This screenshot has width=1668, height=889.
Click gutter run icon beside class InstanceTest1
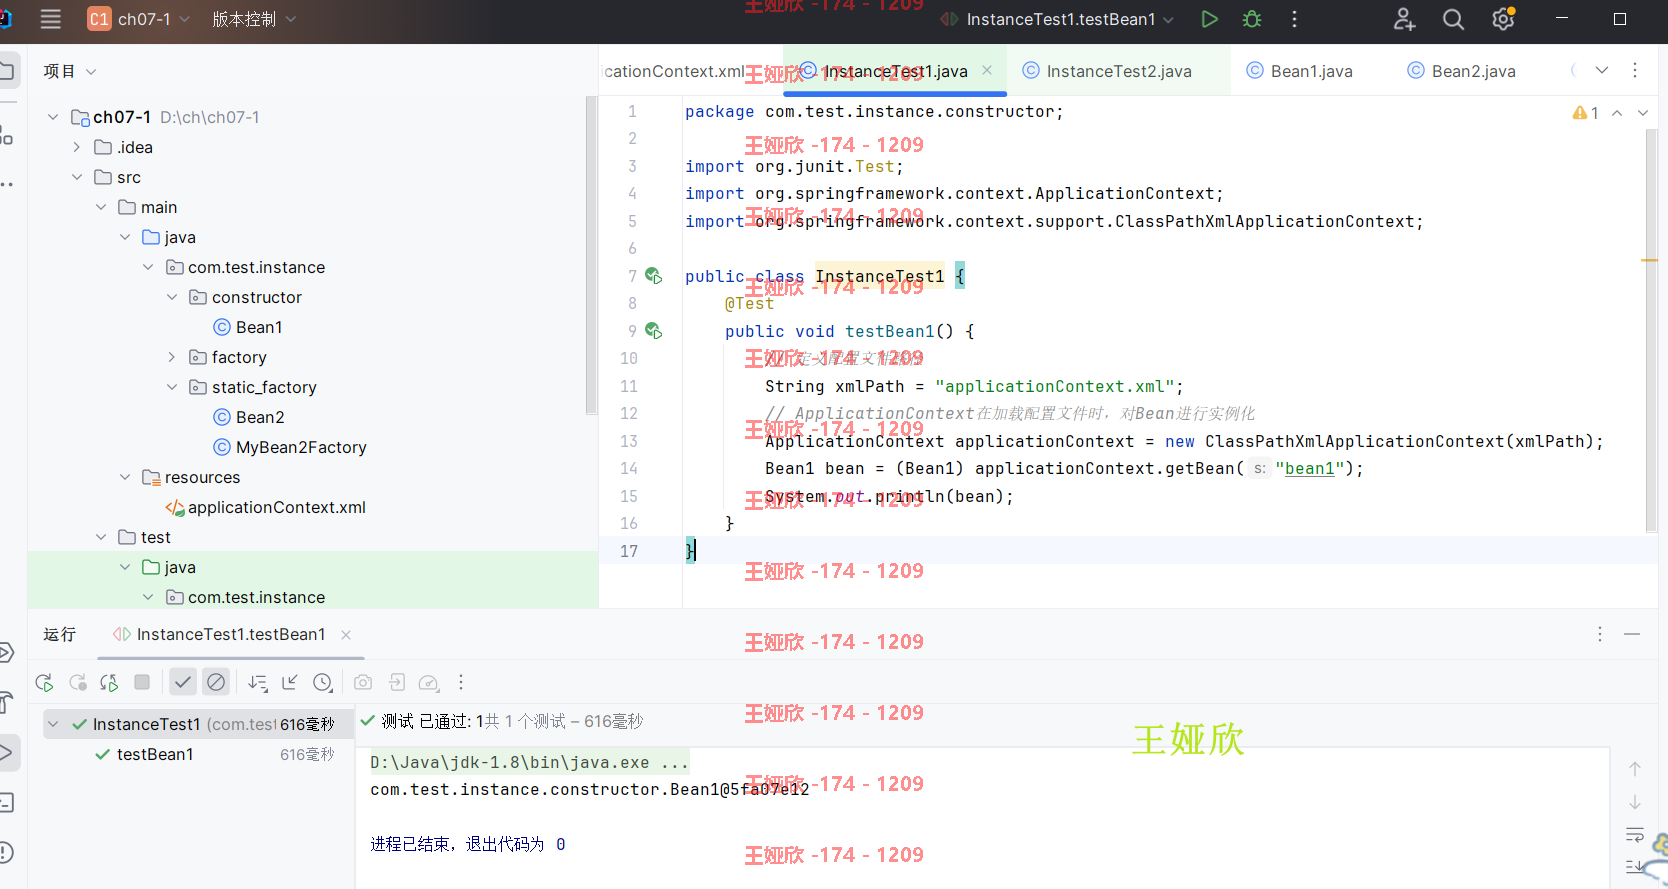pyautogui.click(x=653, y=276)
